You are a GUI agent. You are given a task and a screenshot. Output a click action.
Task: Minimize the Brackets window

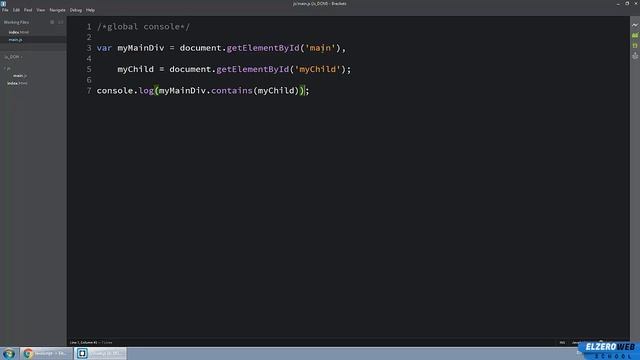pyautogui.click(x=618, y=3)
